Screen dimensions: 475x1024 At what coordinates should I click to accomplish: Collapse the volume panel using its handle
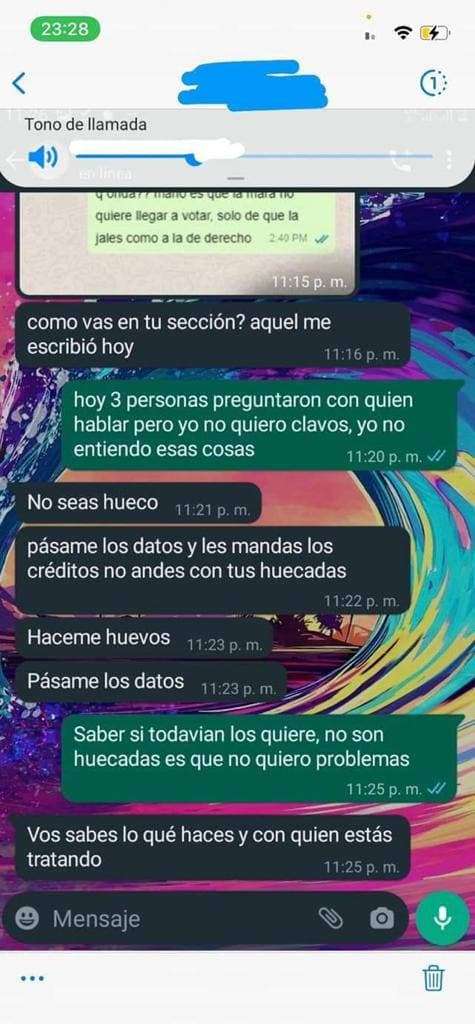coord(237,178)
